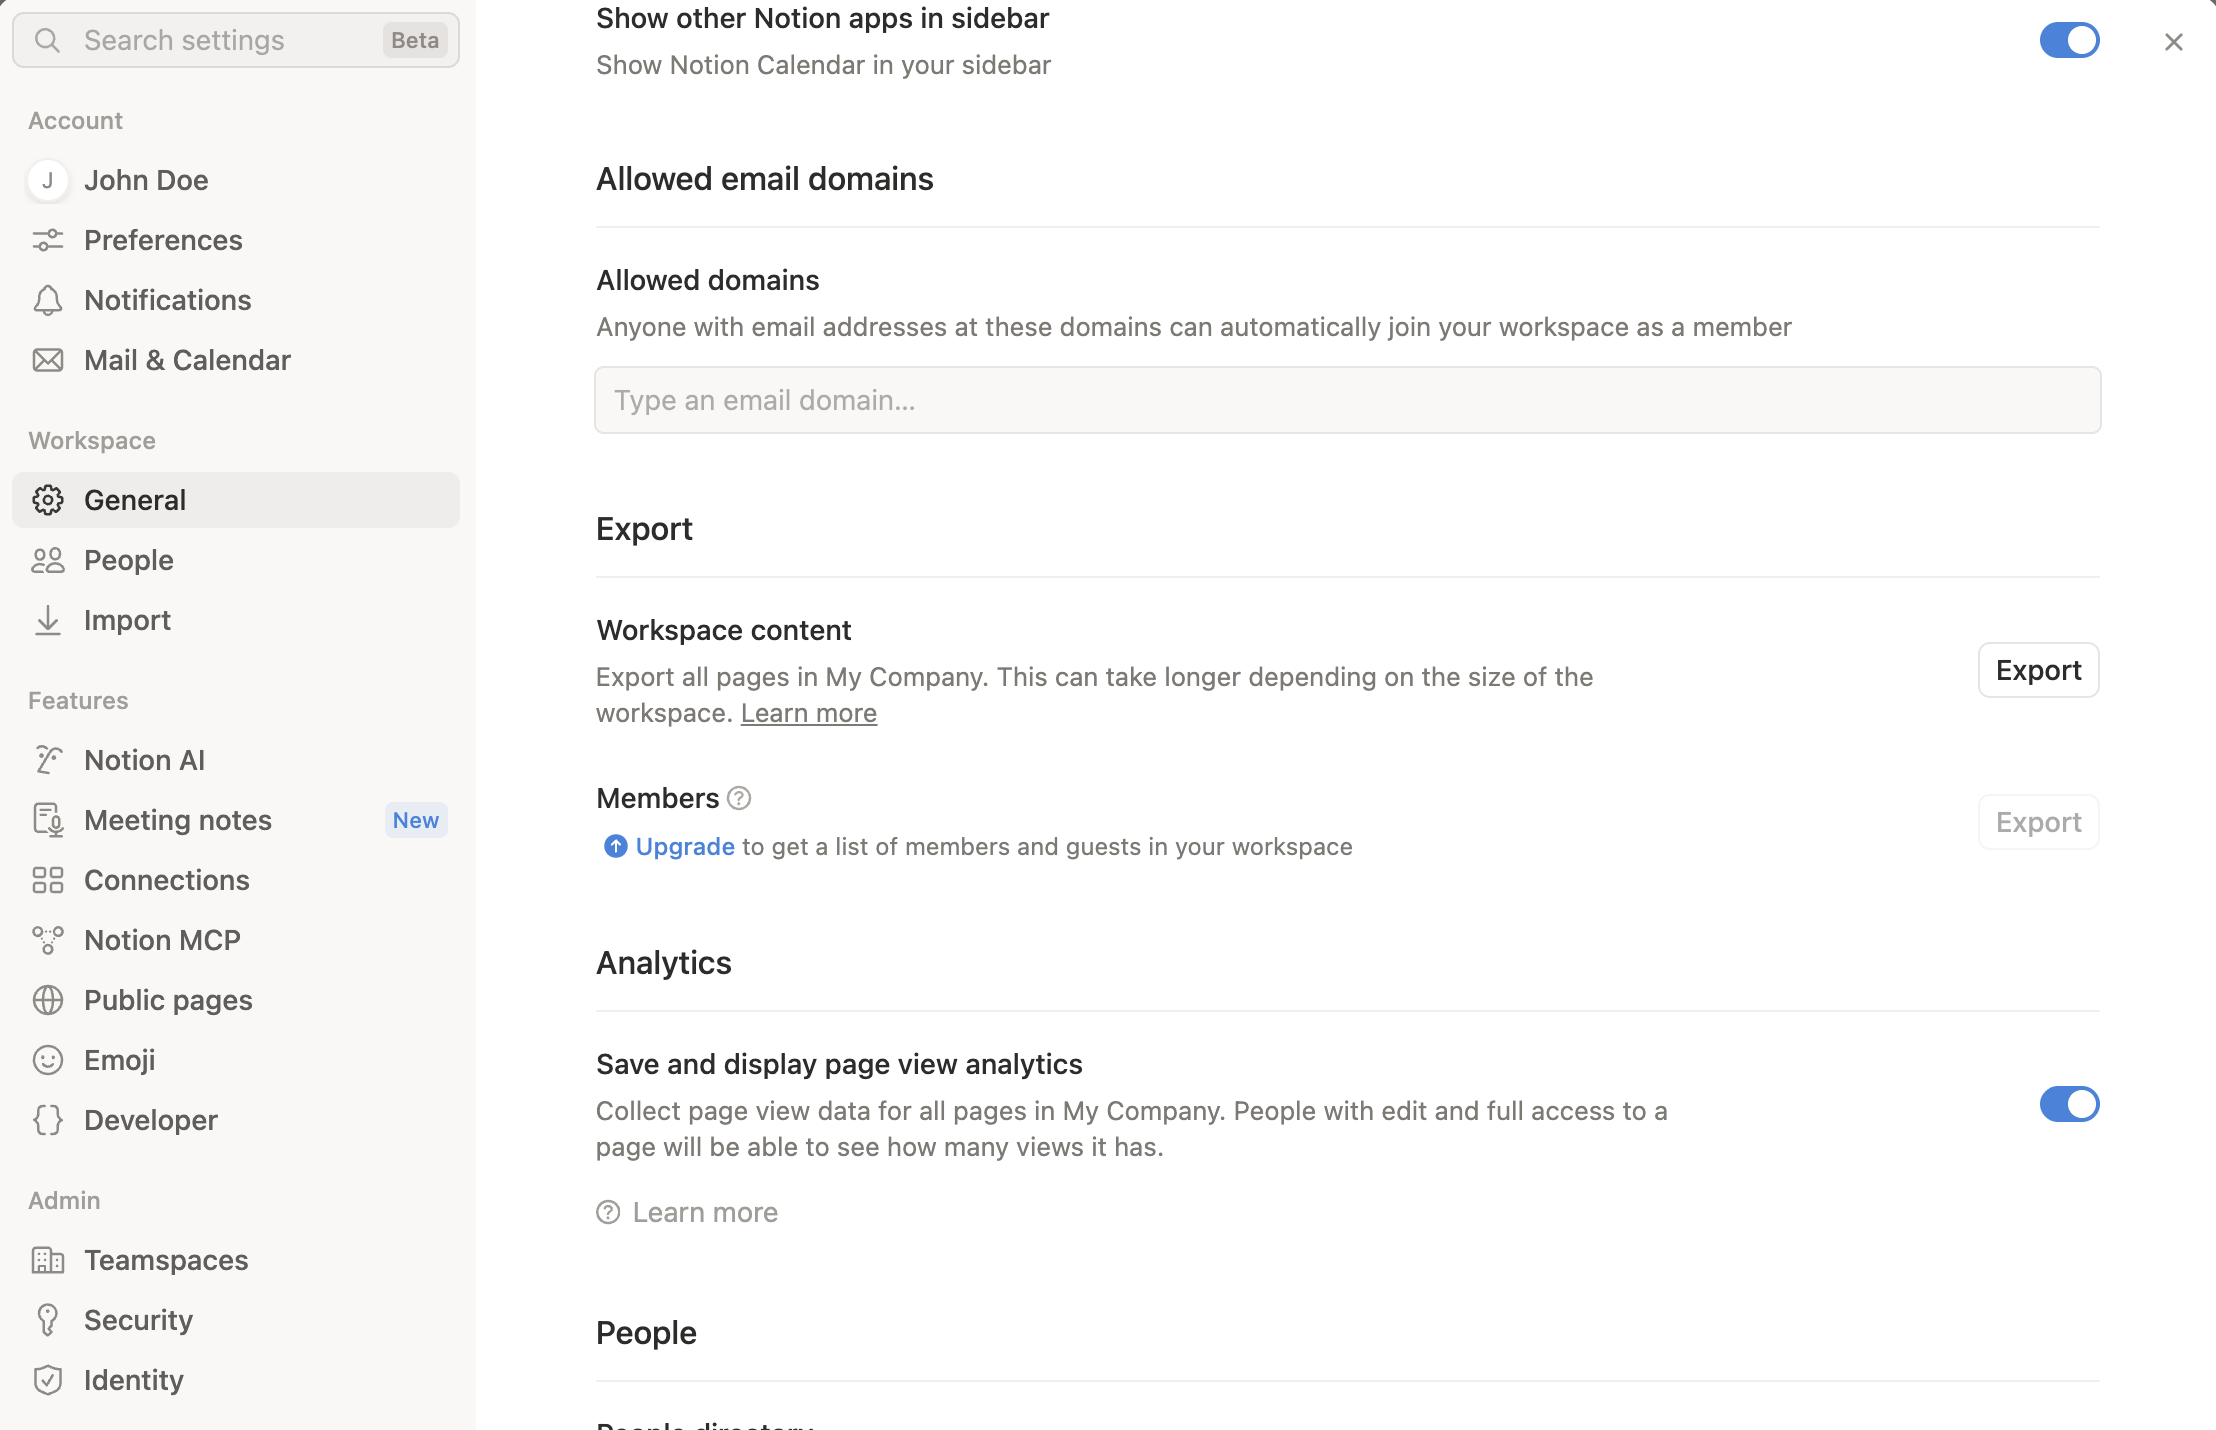This screenshot has width=2216, height=1430.
Task: Click the search magnifier icon
Action: 47,40
